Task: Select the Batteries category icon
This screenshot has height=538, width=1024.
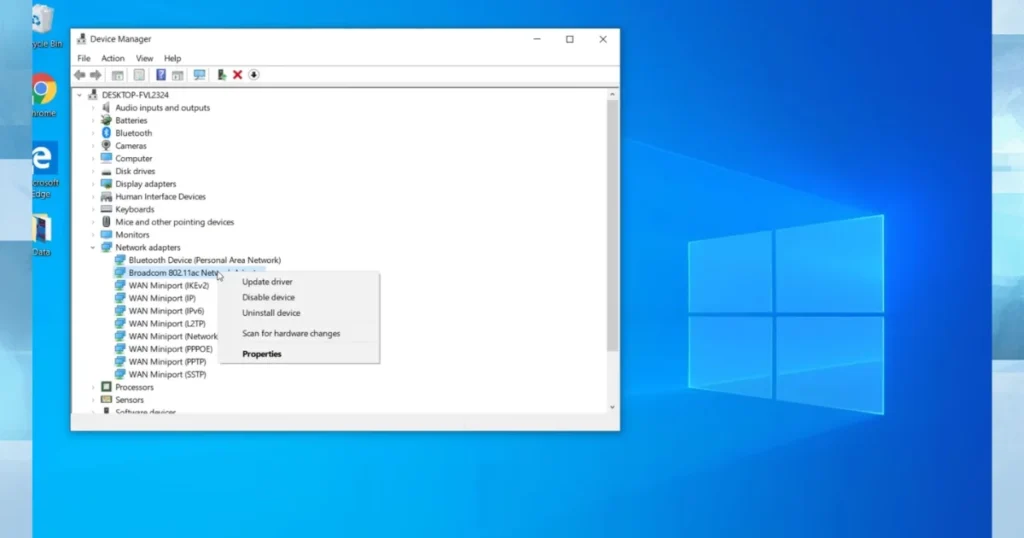Action: click(106, 120)
